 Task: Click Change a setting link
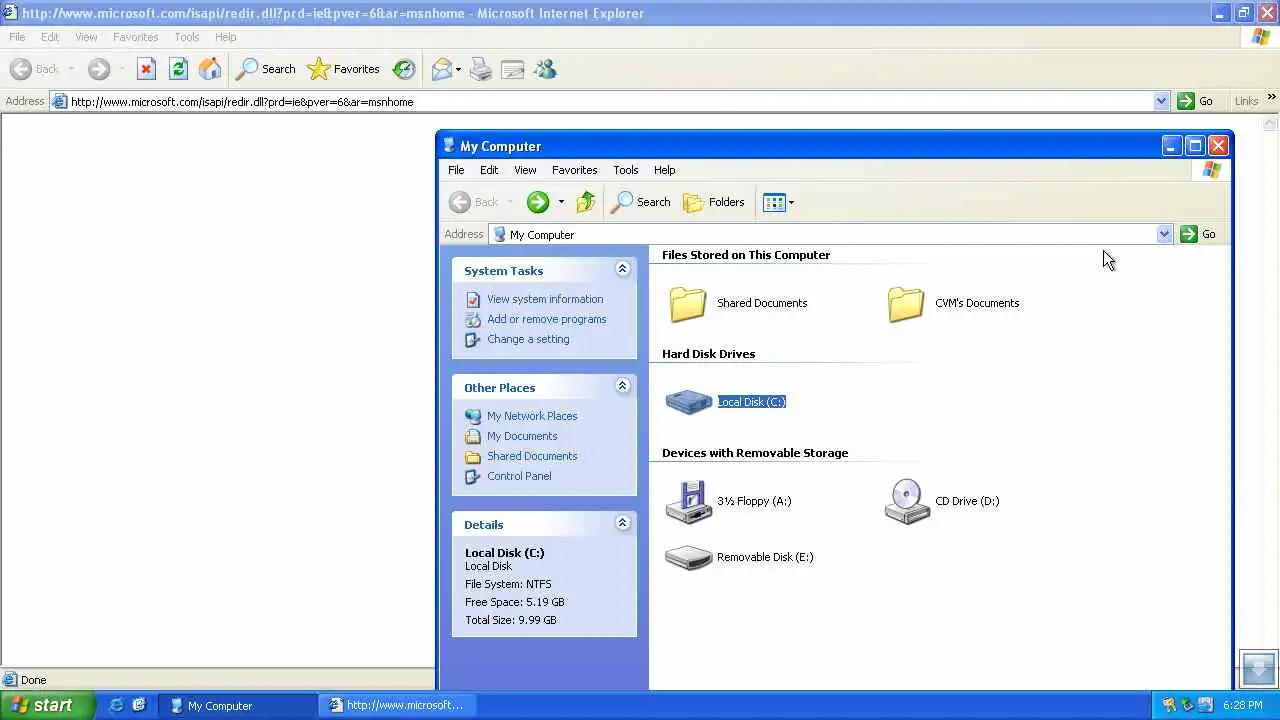point(528,339)
